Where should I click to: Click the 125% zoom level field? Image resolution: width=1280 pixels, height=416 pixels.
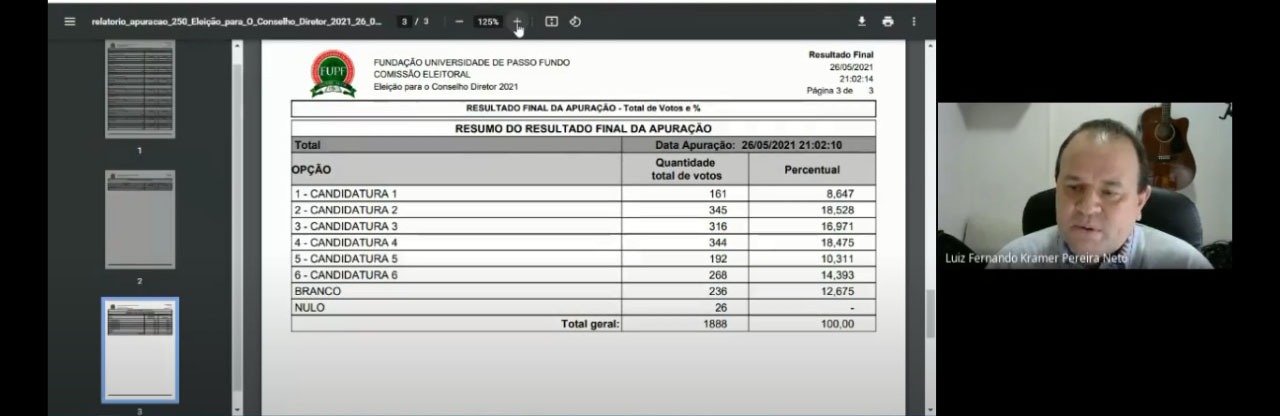click(488, 21)
